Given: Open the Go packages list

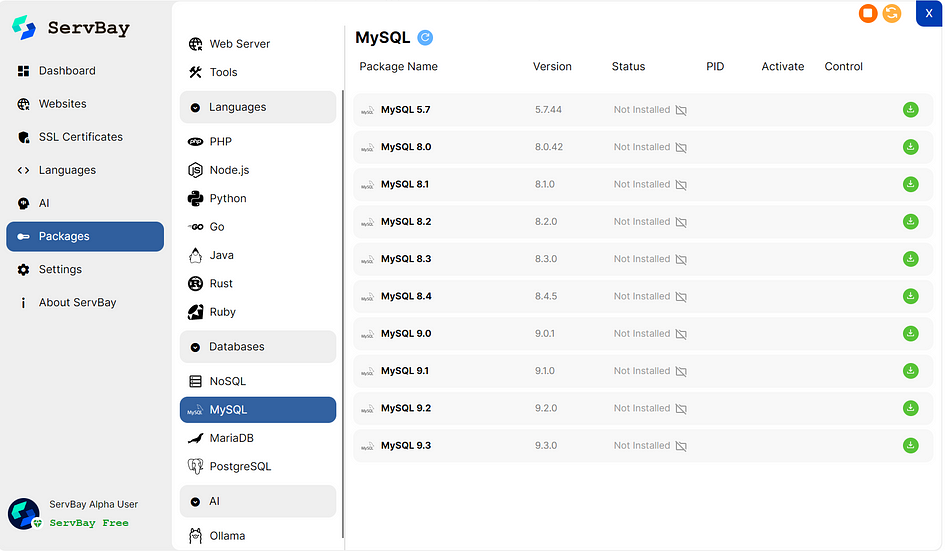Looking at the screenshot, I should 258,227.
